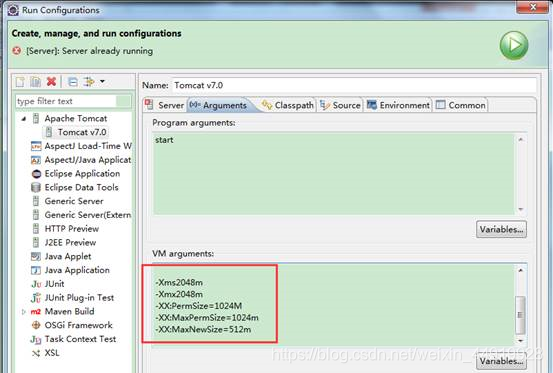Select Generic Server entry

[x=74, y=201]
